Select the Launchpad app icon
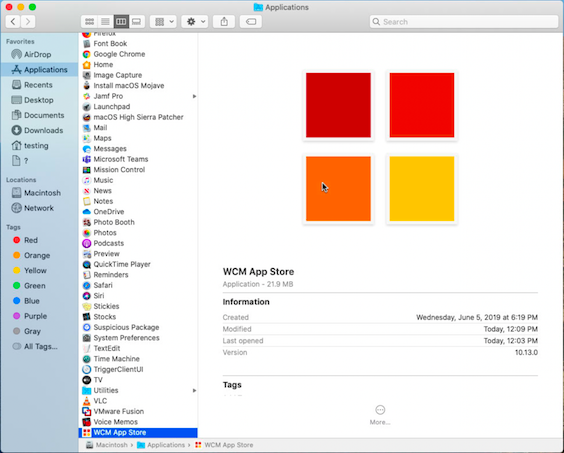 point(86,107)
